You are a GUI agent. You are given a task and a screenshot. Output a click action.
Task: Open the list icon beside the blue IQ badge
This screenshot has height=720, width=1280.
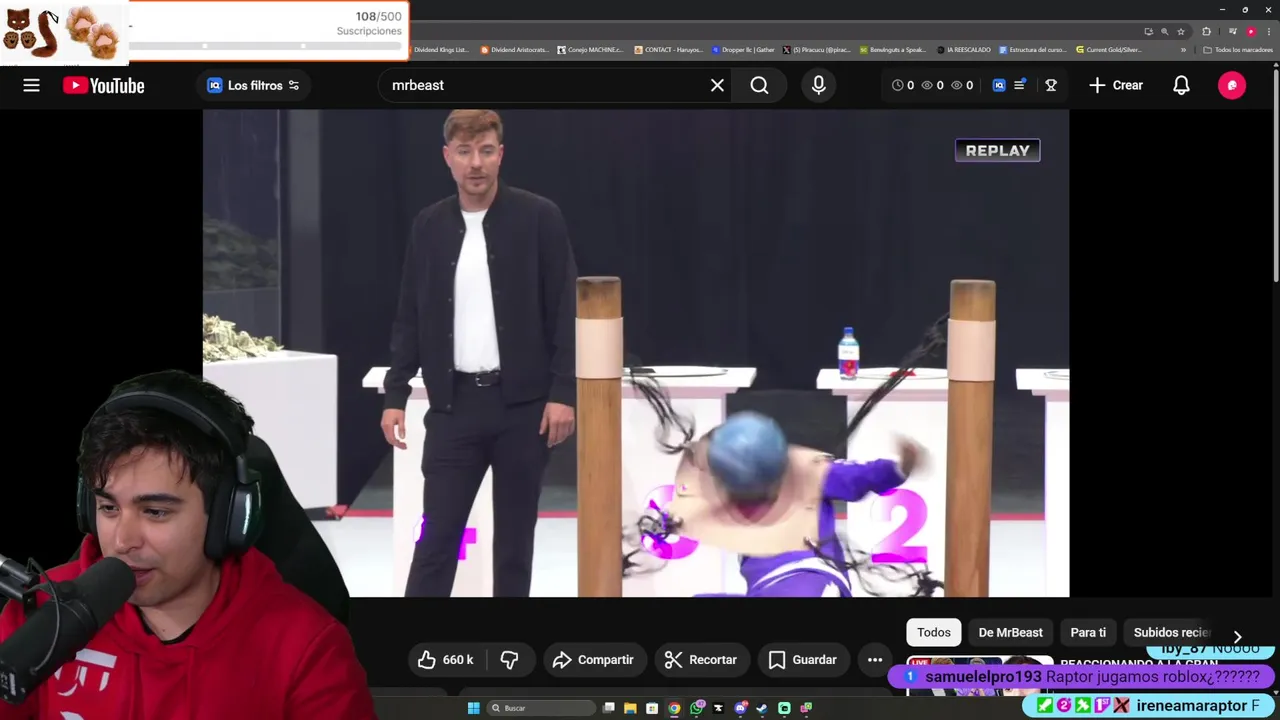click(x=1020, y=85)
